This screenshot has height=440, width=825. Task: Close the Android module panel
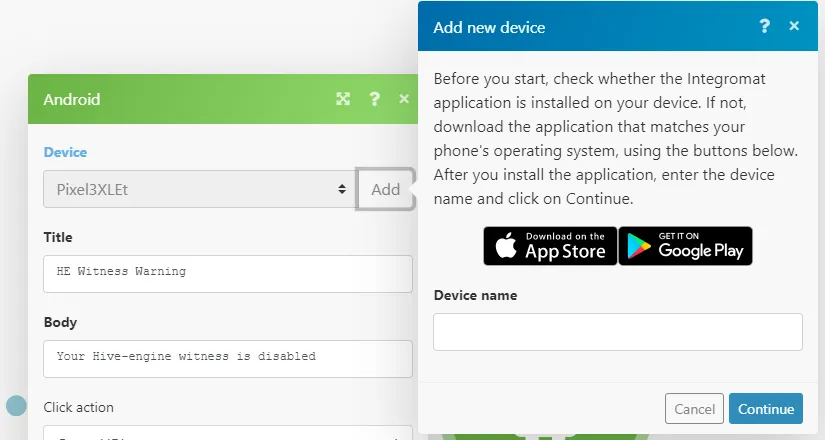[x=404, y=99]
